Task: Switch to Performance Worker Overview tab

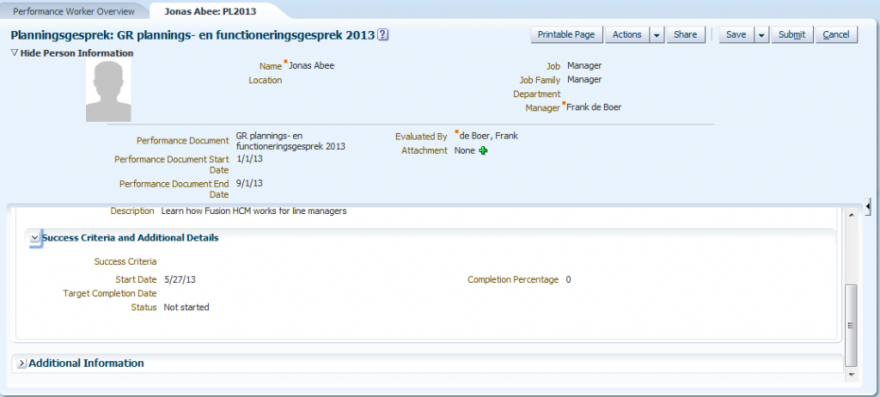Action: point(74,11)
